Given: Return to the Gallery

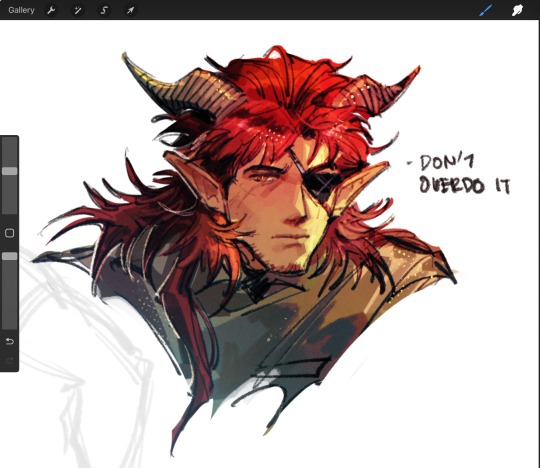Looking at the screenshot, I should tap(21, 10).
